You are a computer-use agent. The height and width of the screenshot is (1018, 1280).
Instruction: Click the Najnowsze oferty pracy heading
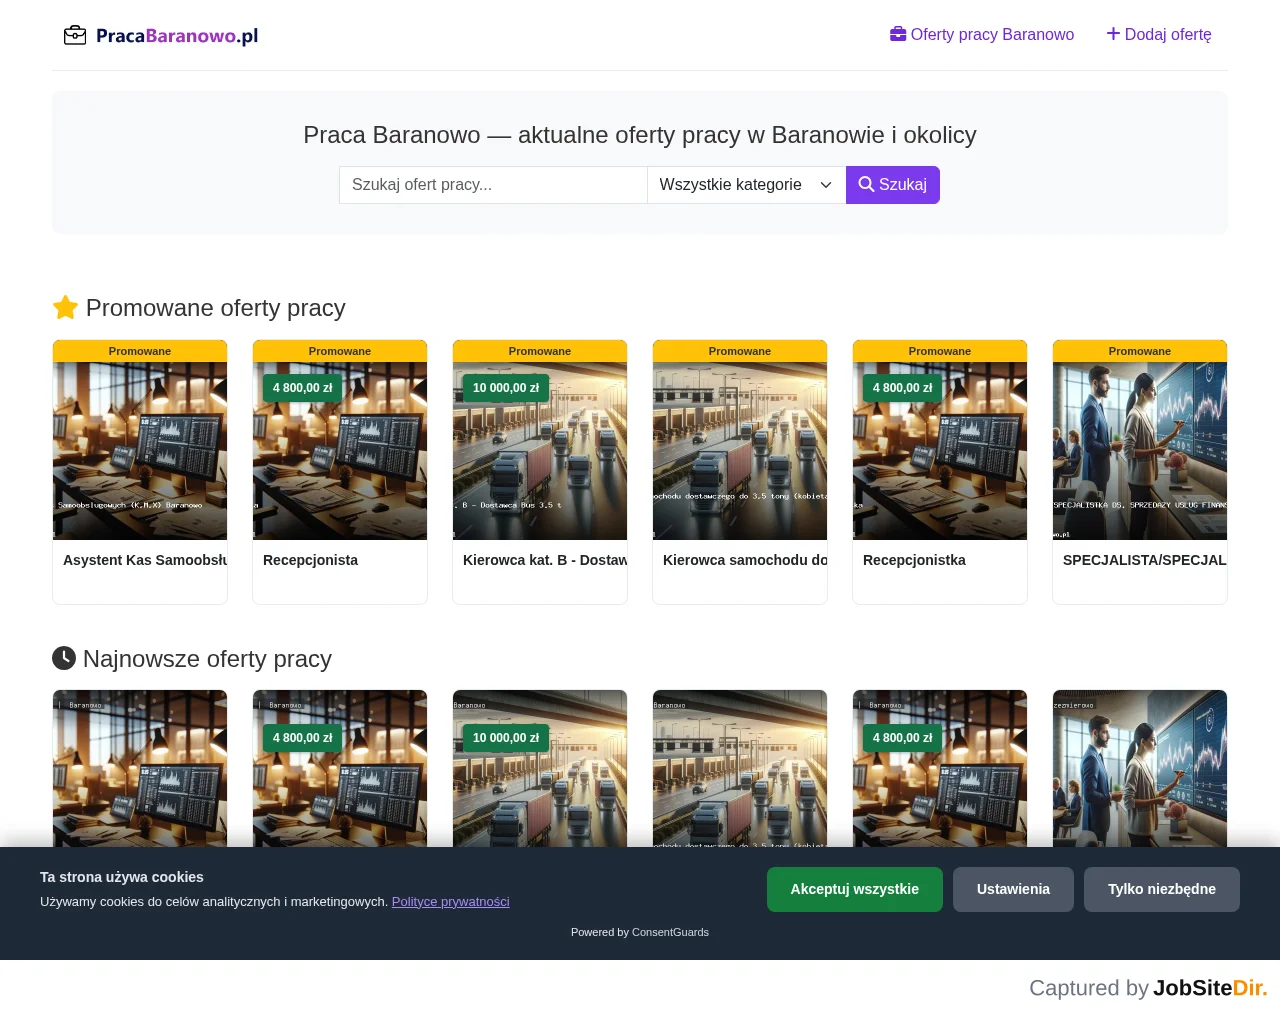point(192,659)
